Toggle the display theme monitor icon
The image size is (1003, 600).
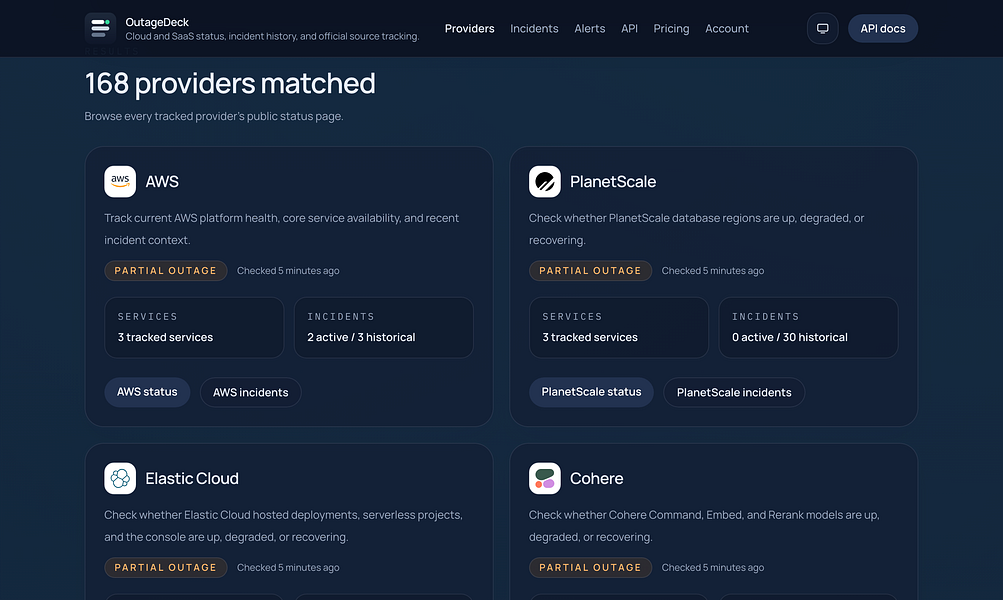[x=823, y=28]
